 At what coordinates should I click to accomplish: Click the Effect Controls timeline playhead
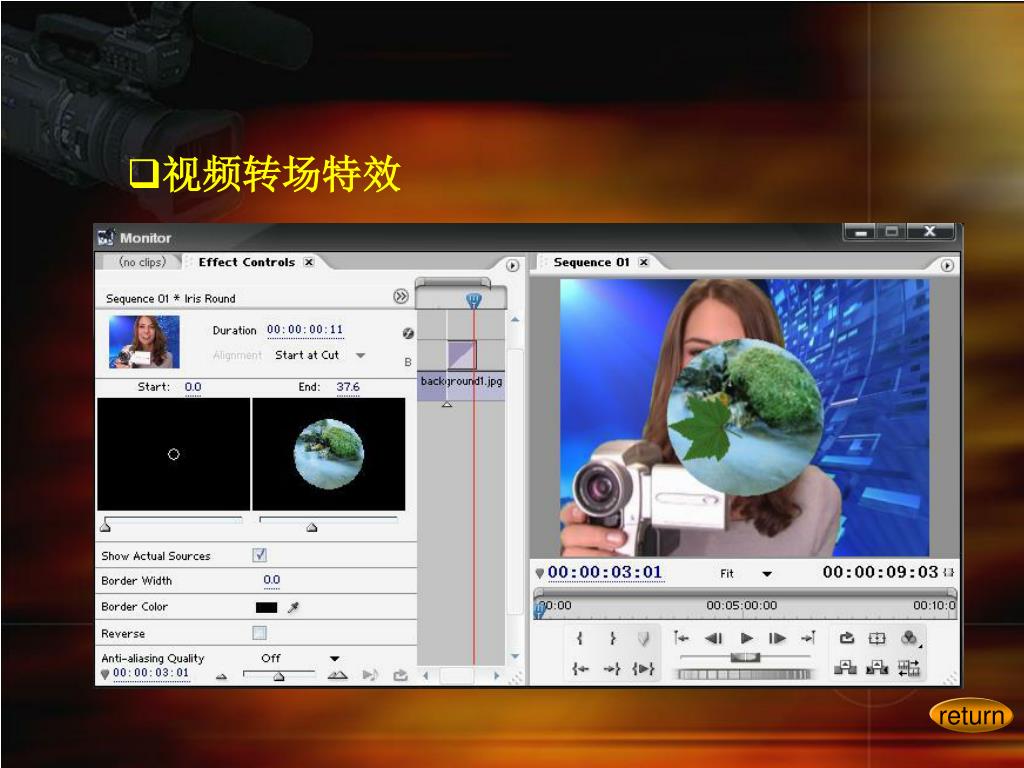[473, 300]
